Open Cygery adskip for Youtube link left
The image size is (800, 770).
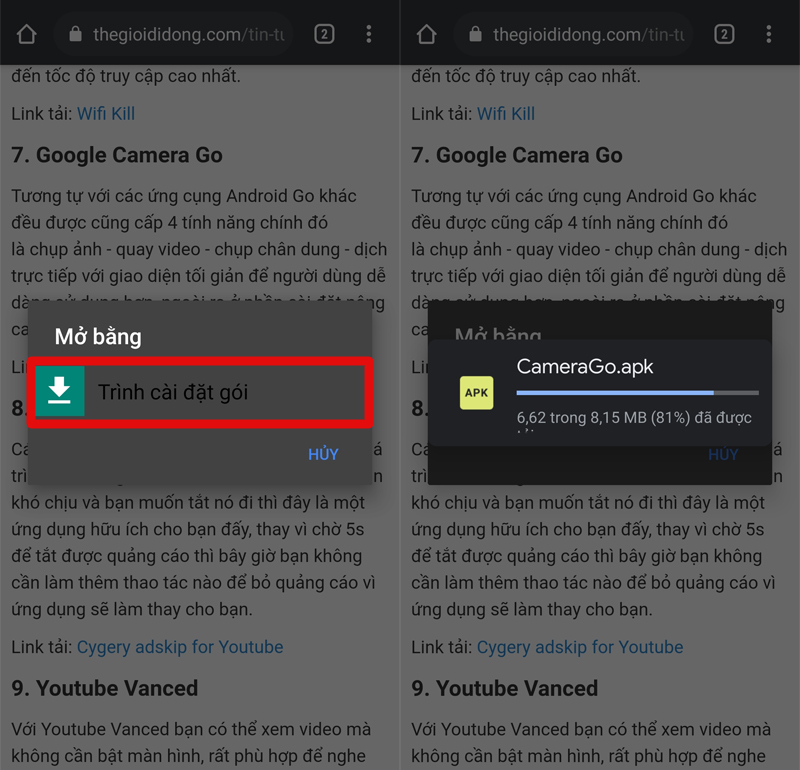(x=180, y=647)
